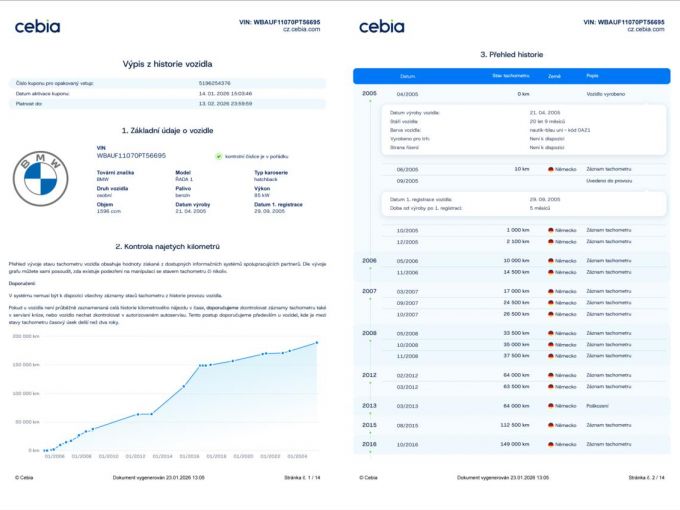This screenshot has height=510, width=680.
Task: Click the German flag in the 10/2016 row
Action: 552,443
